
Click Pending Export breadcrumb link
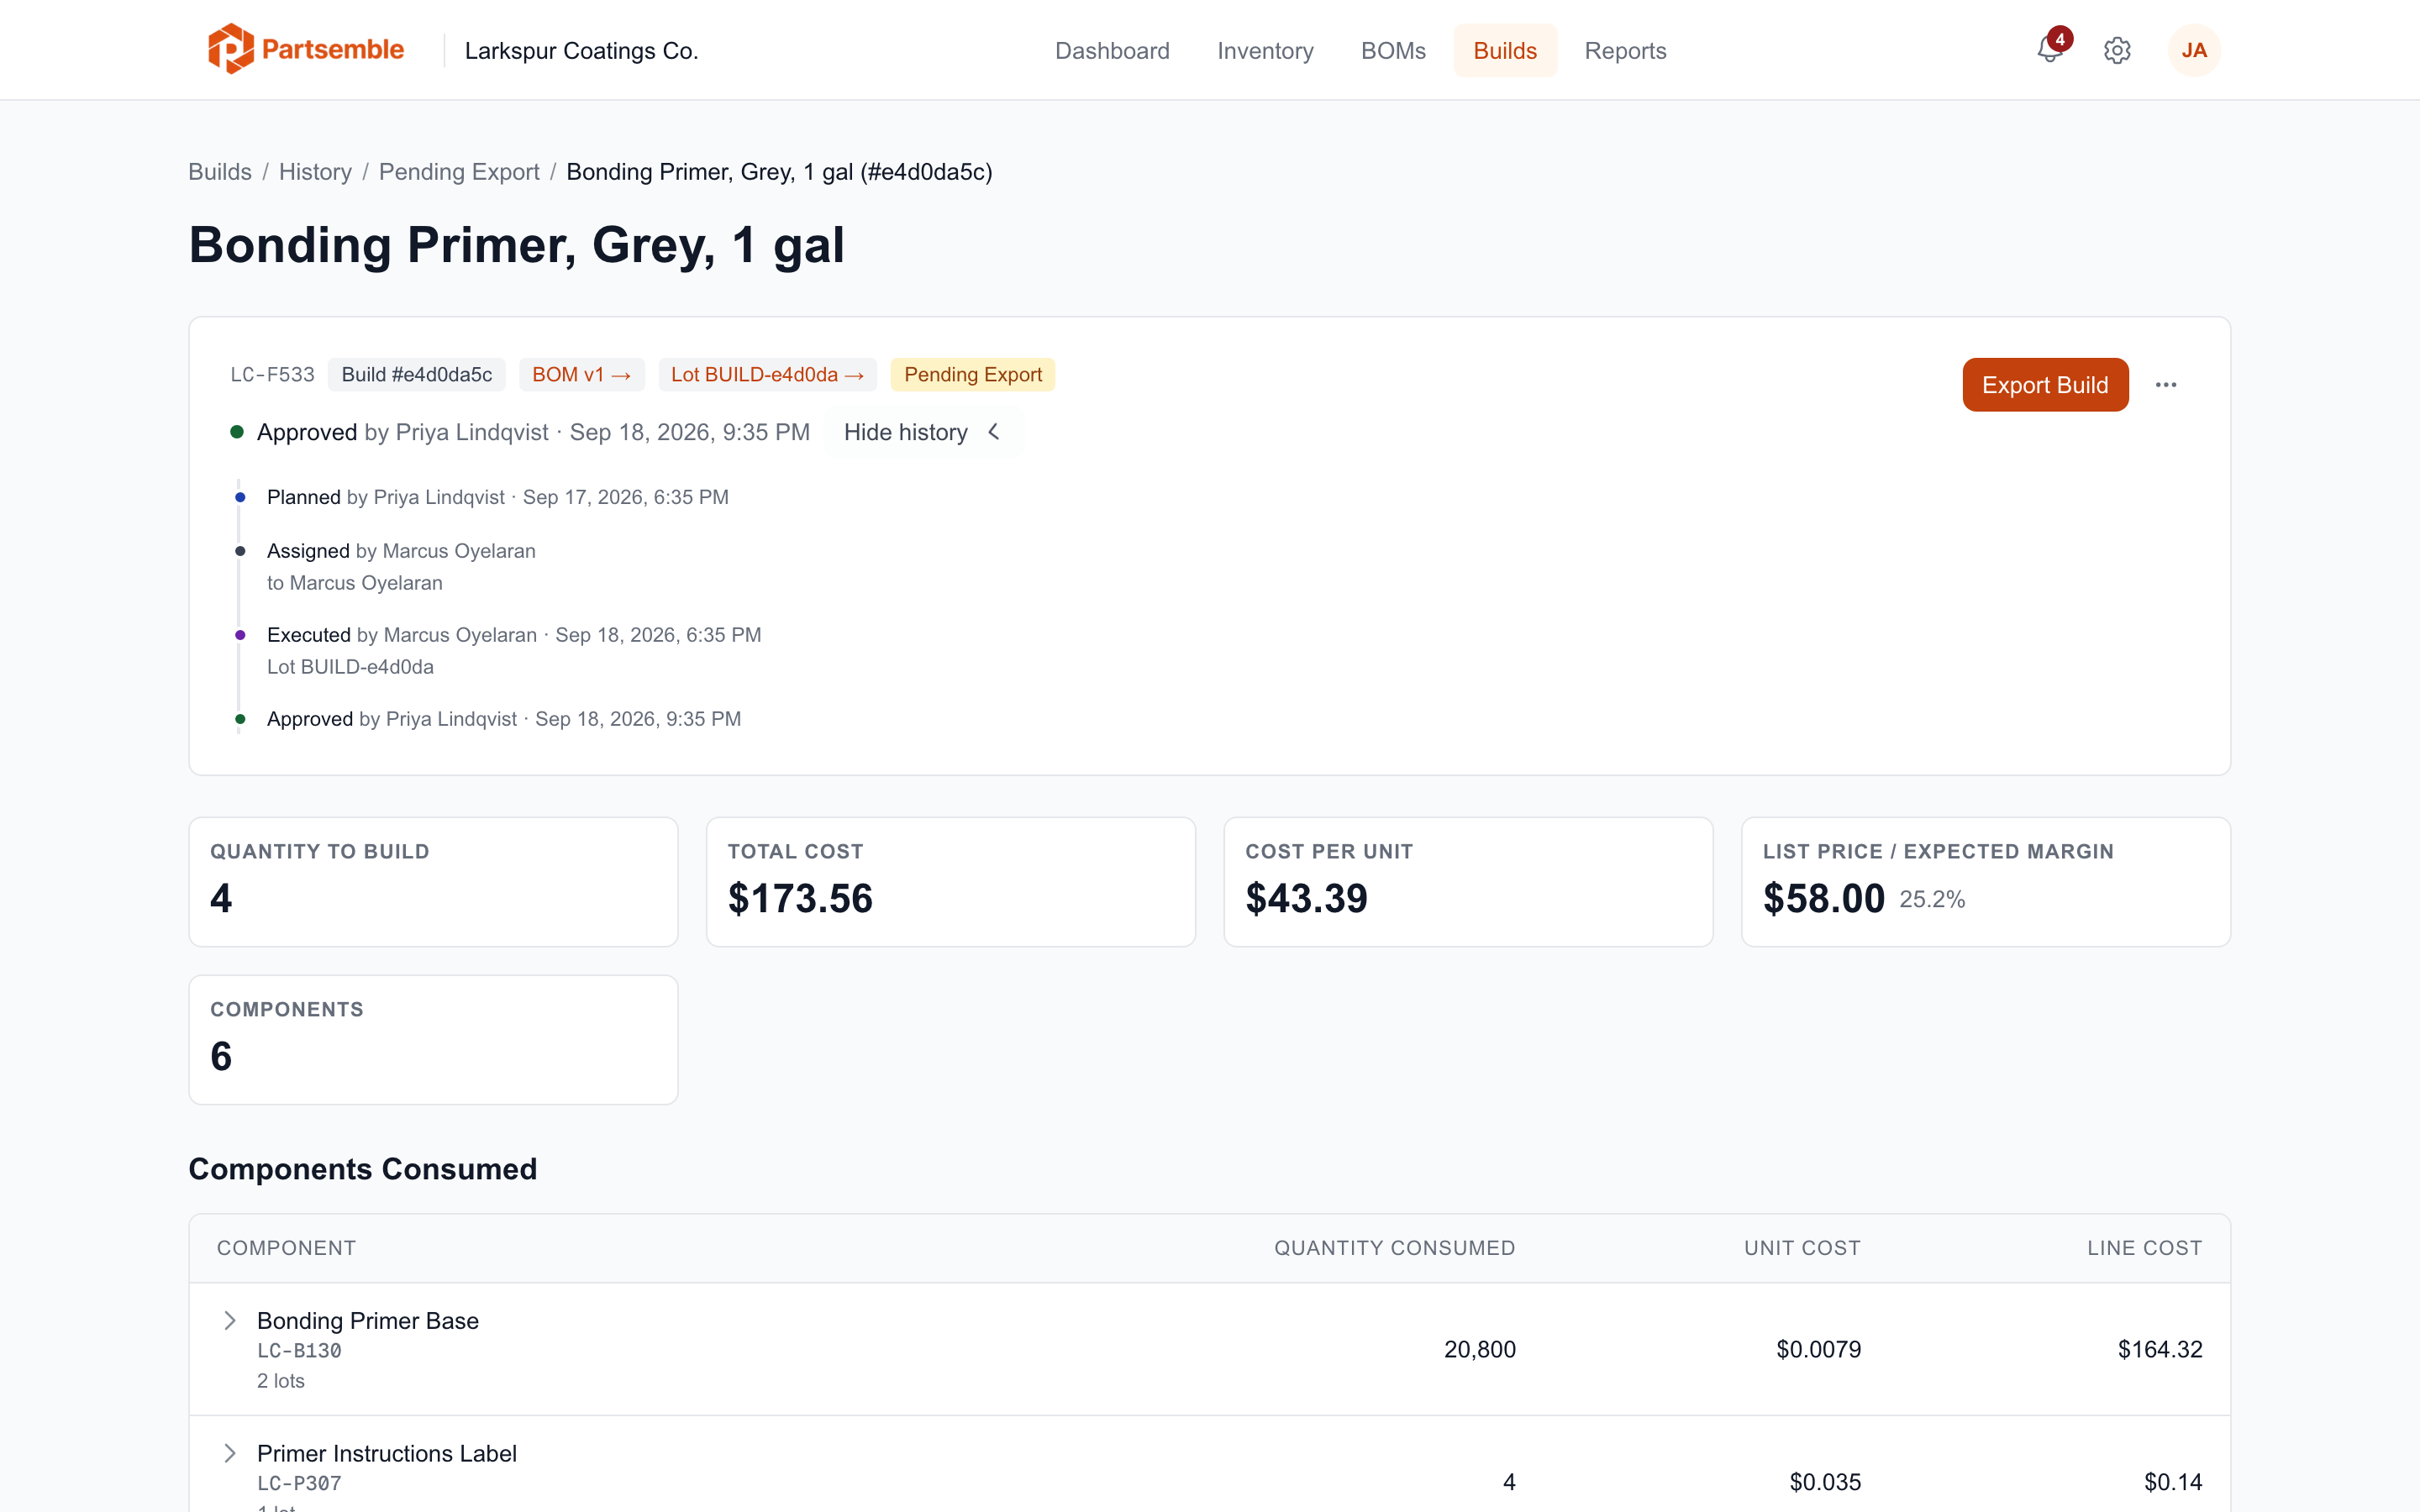point(459,172)
